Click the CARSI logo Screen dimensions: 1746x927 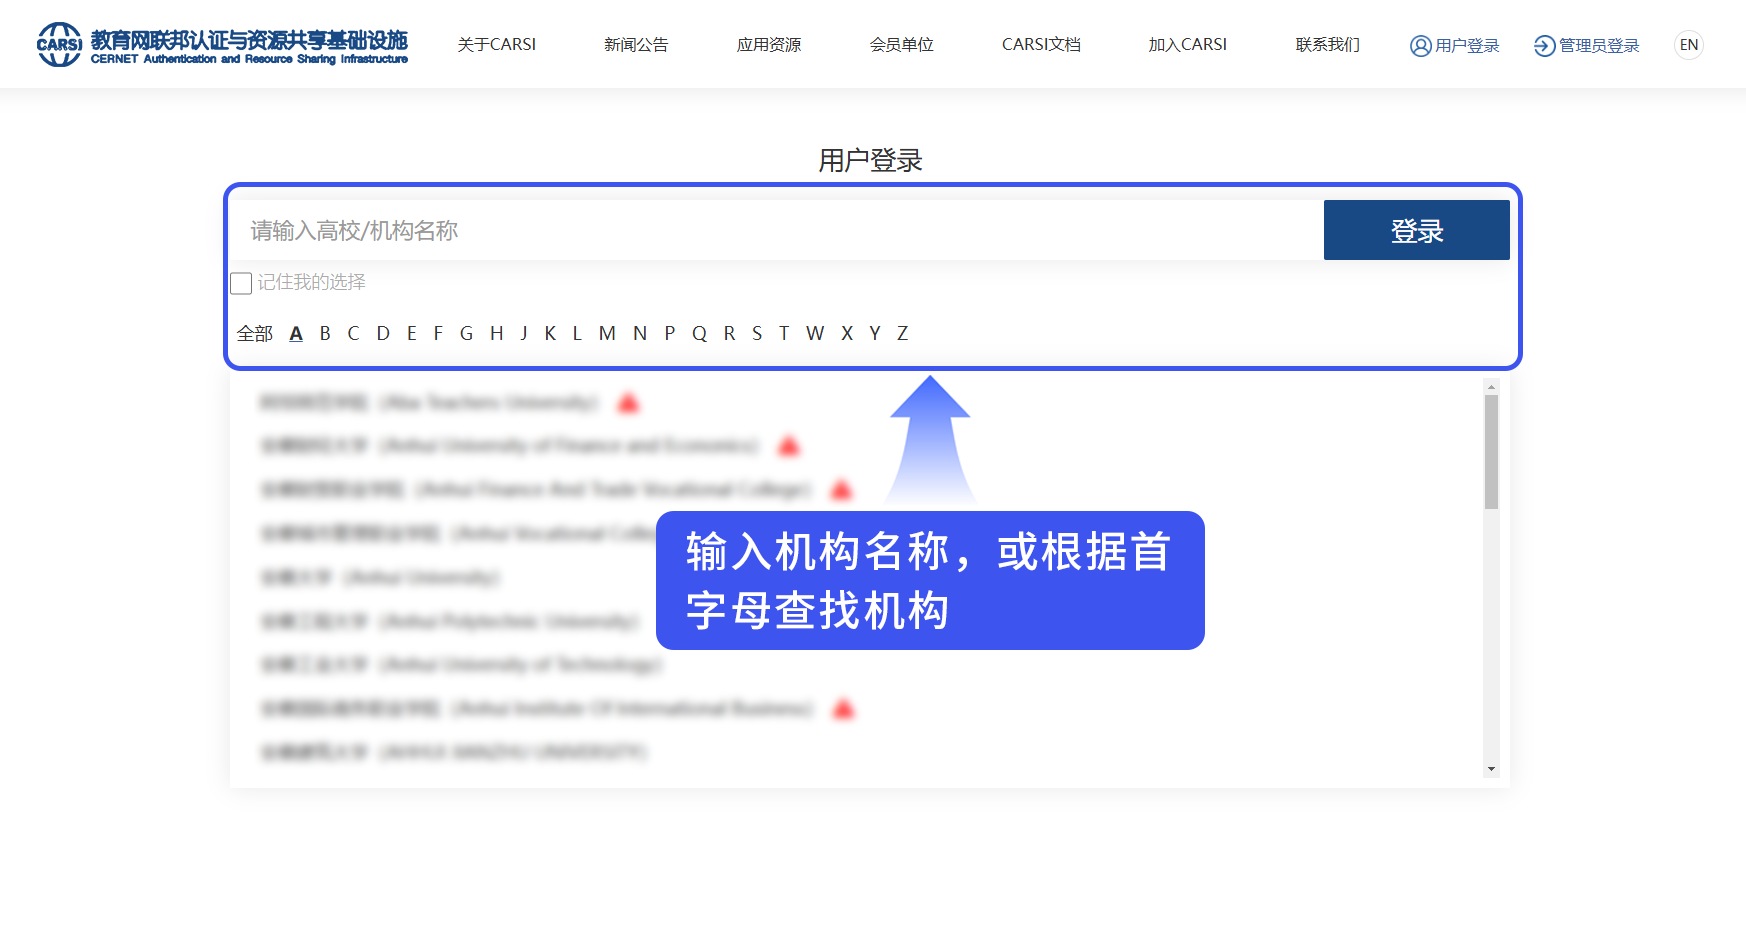point(62,44)
